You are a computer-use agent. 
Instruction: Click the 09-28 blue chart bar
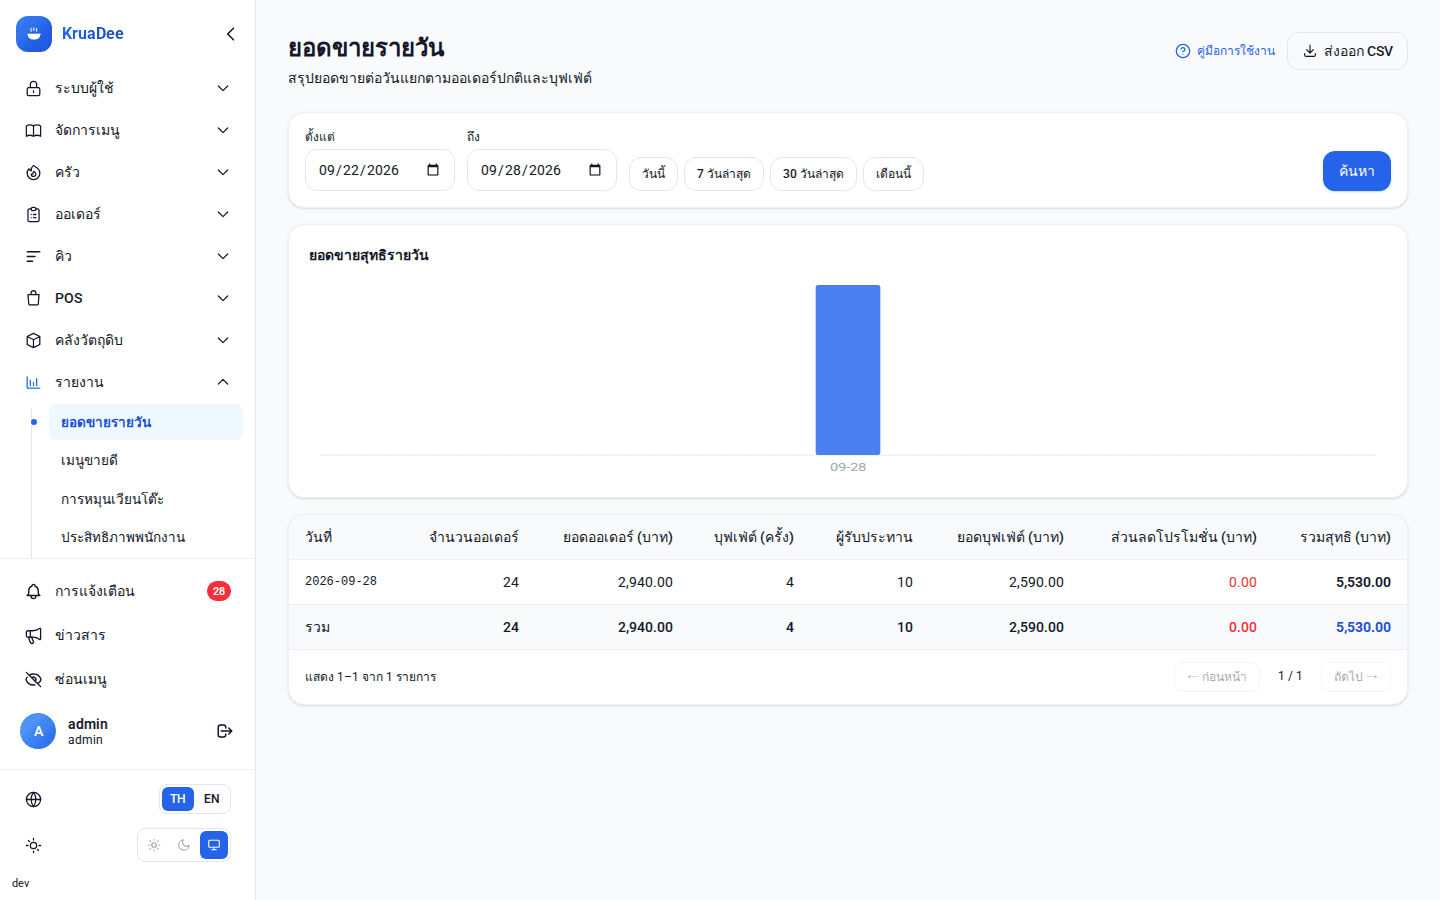(x=848, y=370)
